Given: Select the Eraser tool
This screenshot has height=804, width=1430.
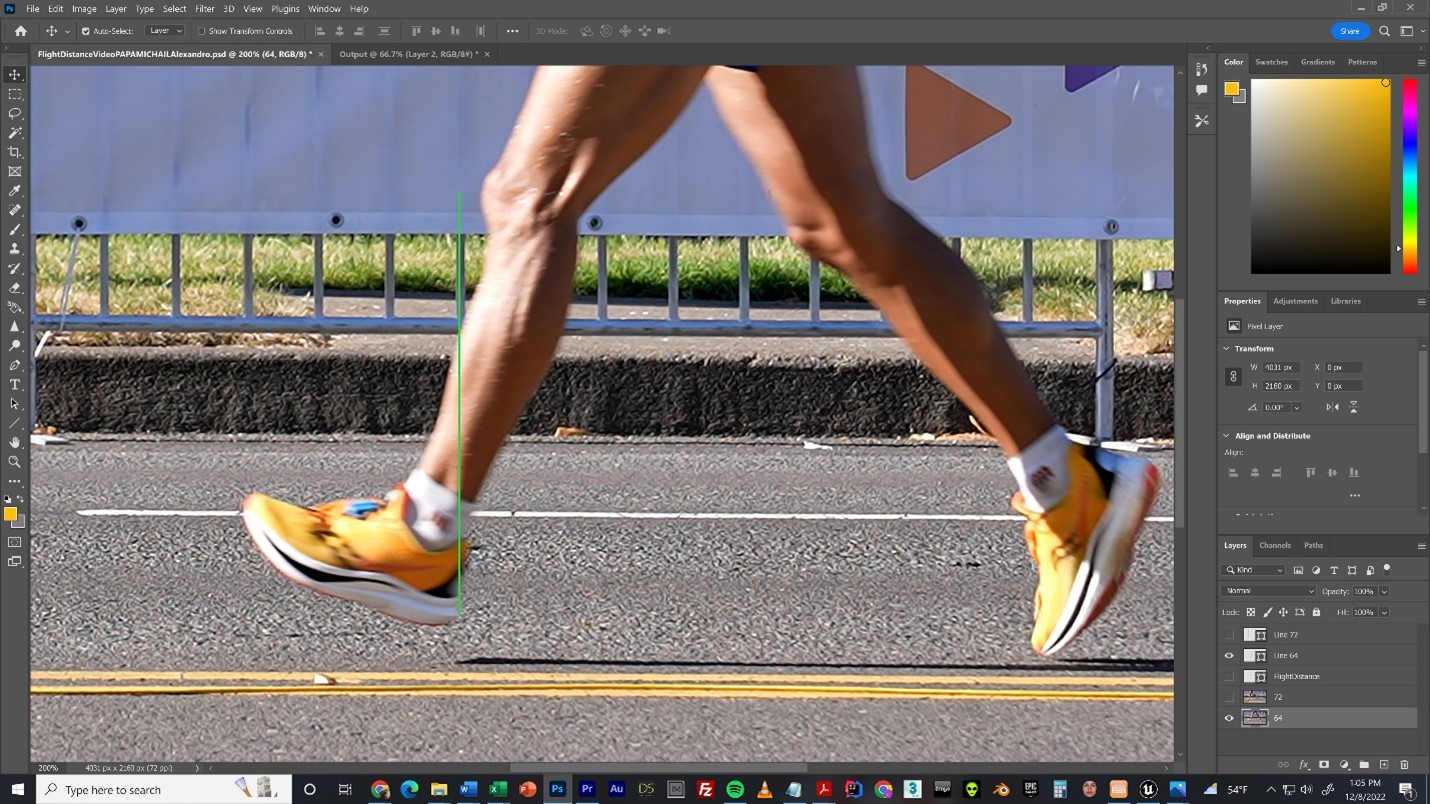Looking at the screenshot, I should point(15,288).
